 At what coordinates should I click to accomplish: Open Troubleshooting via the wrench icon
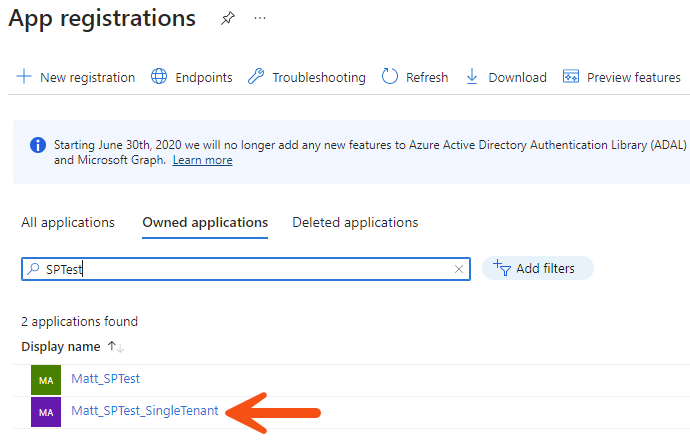(256, 77)
